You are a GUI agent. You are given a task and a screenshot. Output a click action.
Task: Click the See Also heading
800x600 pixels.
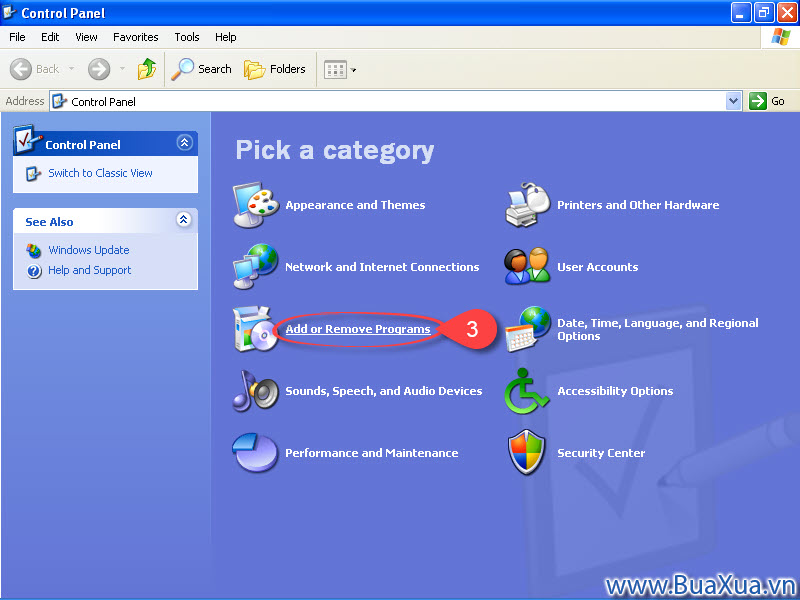tap(49, 222)
